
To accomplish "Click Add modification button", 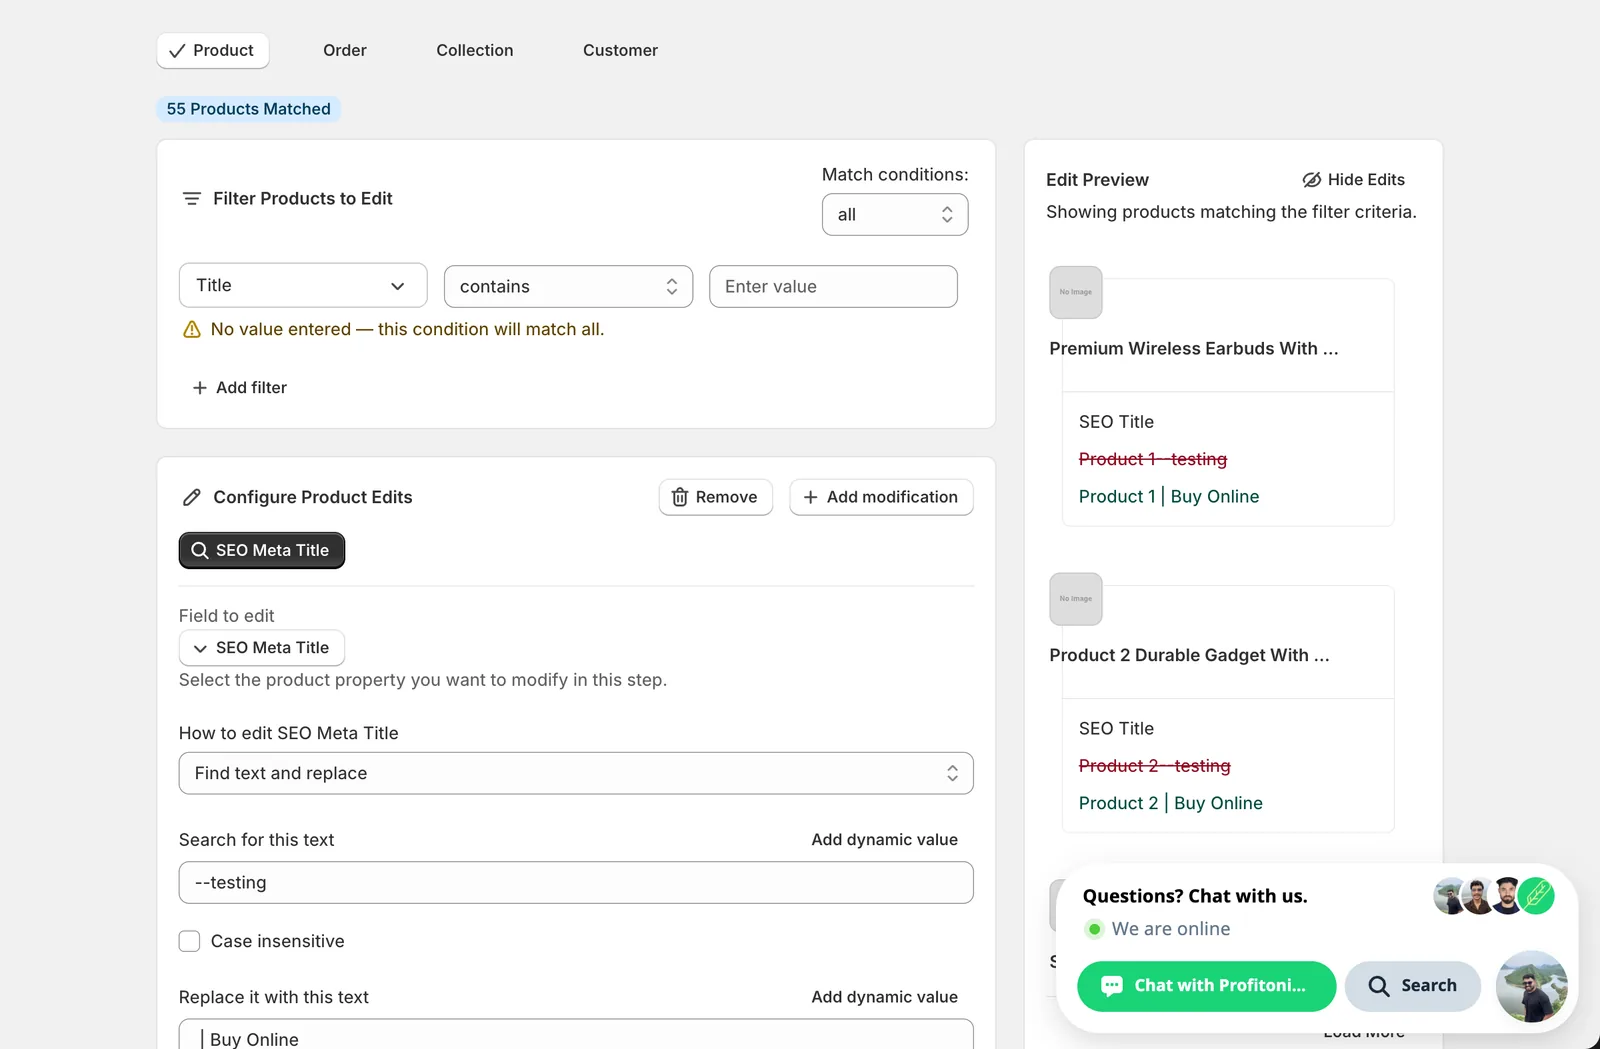I will click(x=881, y=497).
